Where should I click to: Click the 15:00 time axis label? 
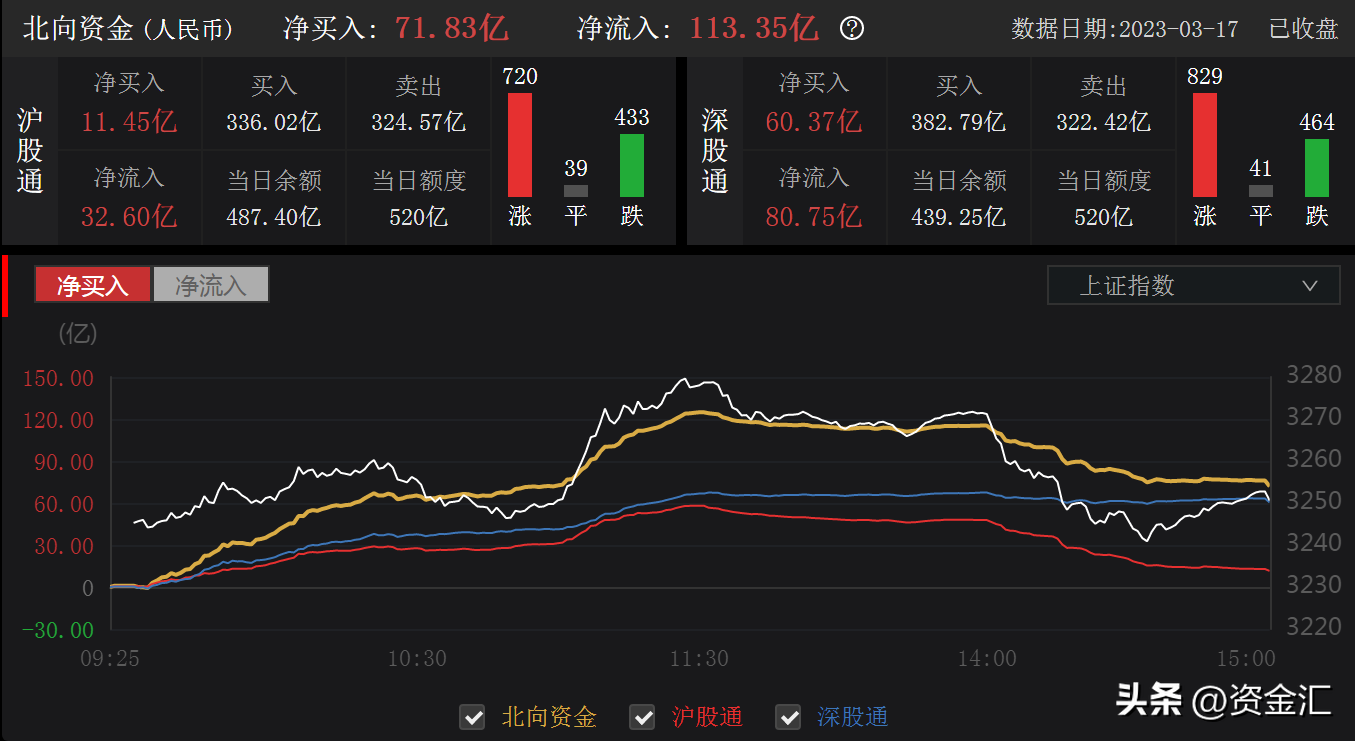[x=1247, y=658]
